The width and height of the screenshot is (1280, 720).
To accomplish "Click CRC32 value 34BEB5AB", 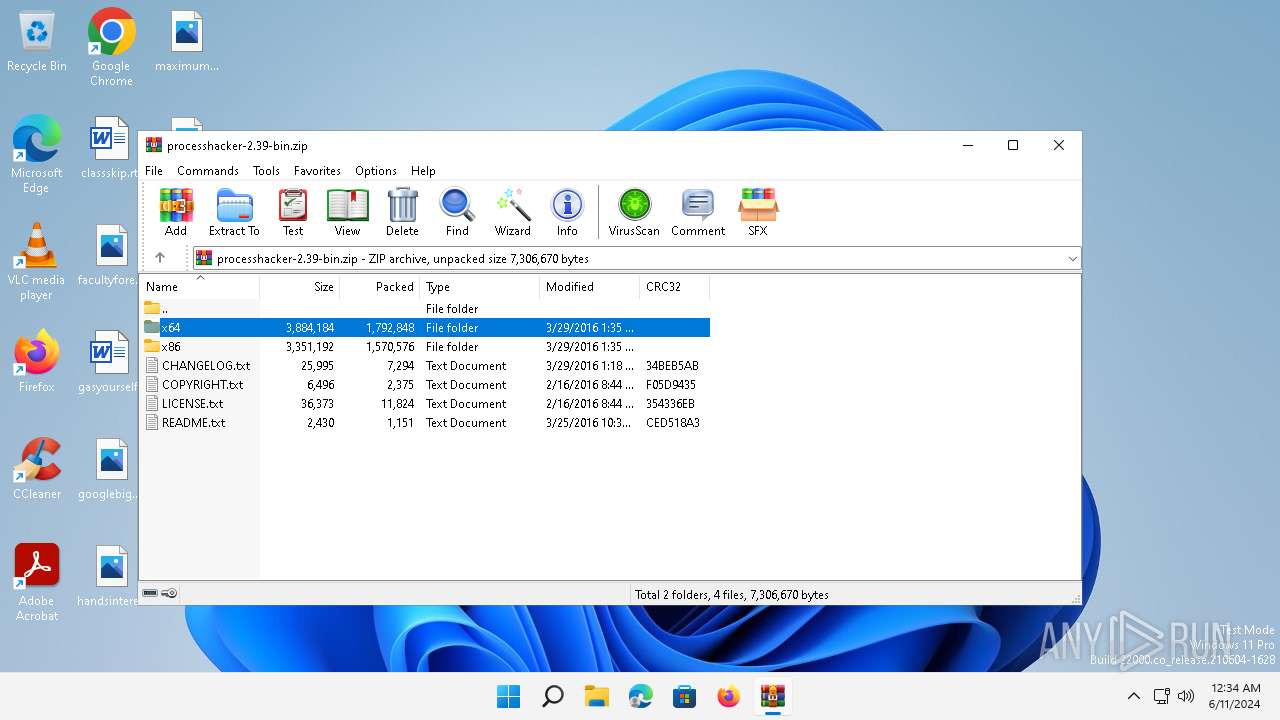I will pyautogui.click(x=672, y=365).
